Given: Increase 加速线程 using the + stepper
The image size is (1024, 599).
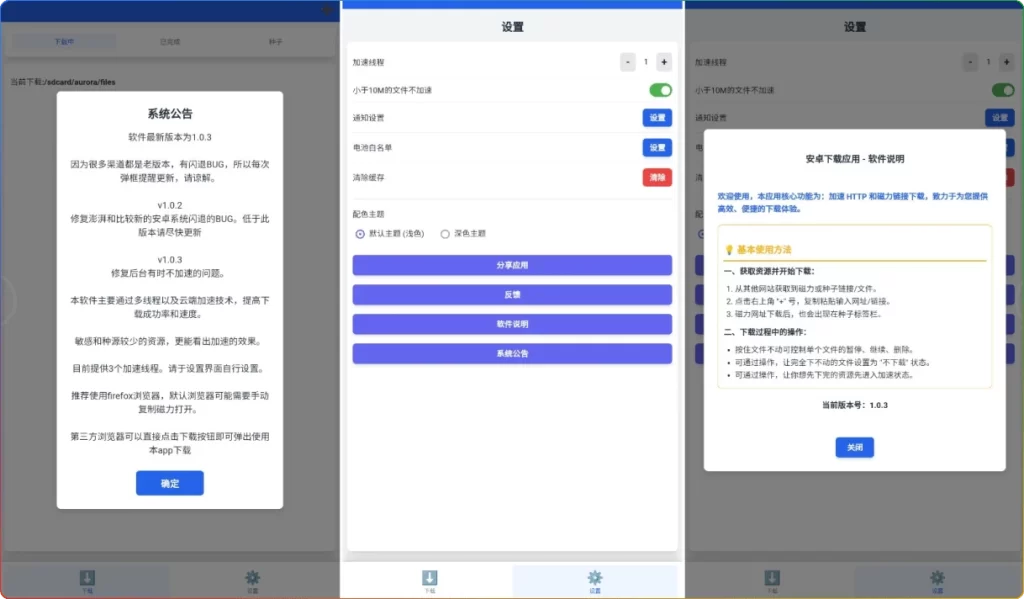Looking at the screenshot, I should tap(663, 60).
